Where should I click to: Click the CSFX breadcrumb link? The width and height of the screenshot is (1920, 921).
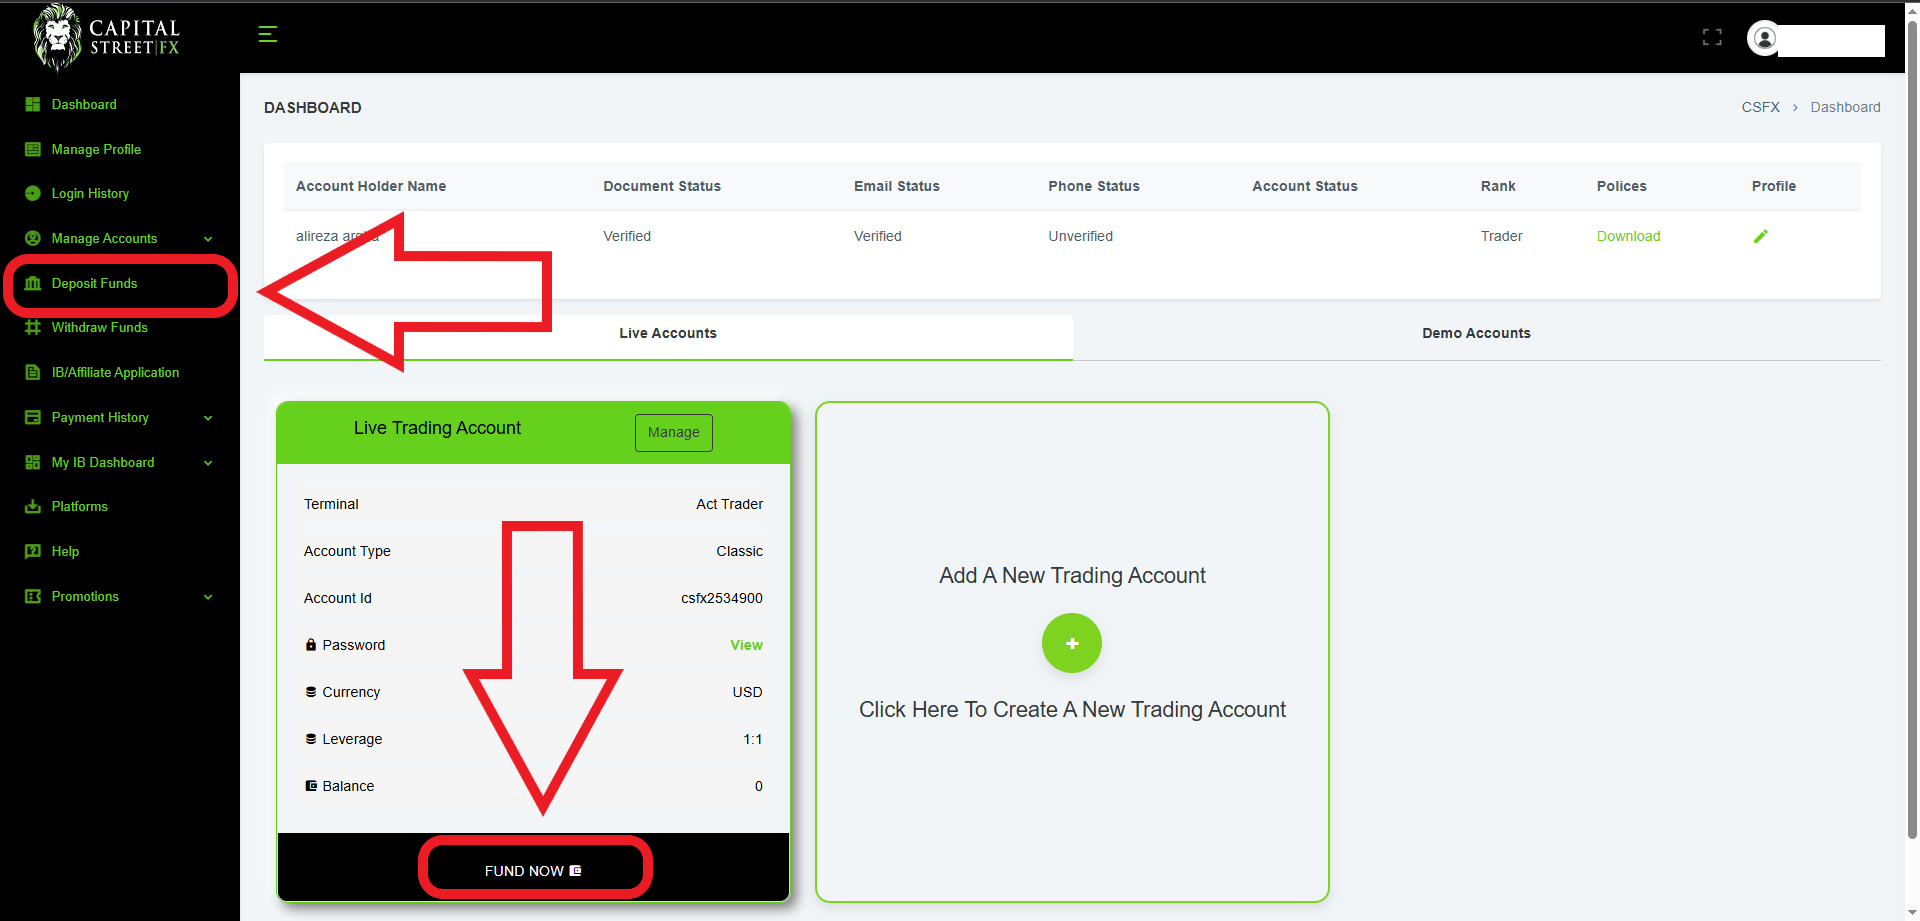click(x=1760, y=107)
